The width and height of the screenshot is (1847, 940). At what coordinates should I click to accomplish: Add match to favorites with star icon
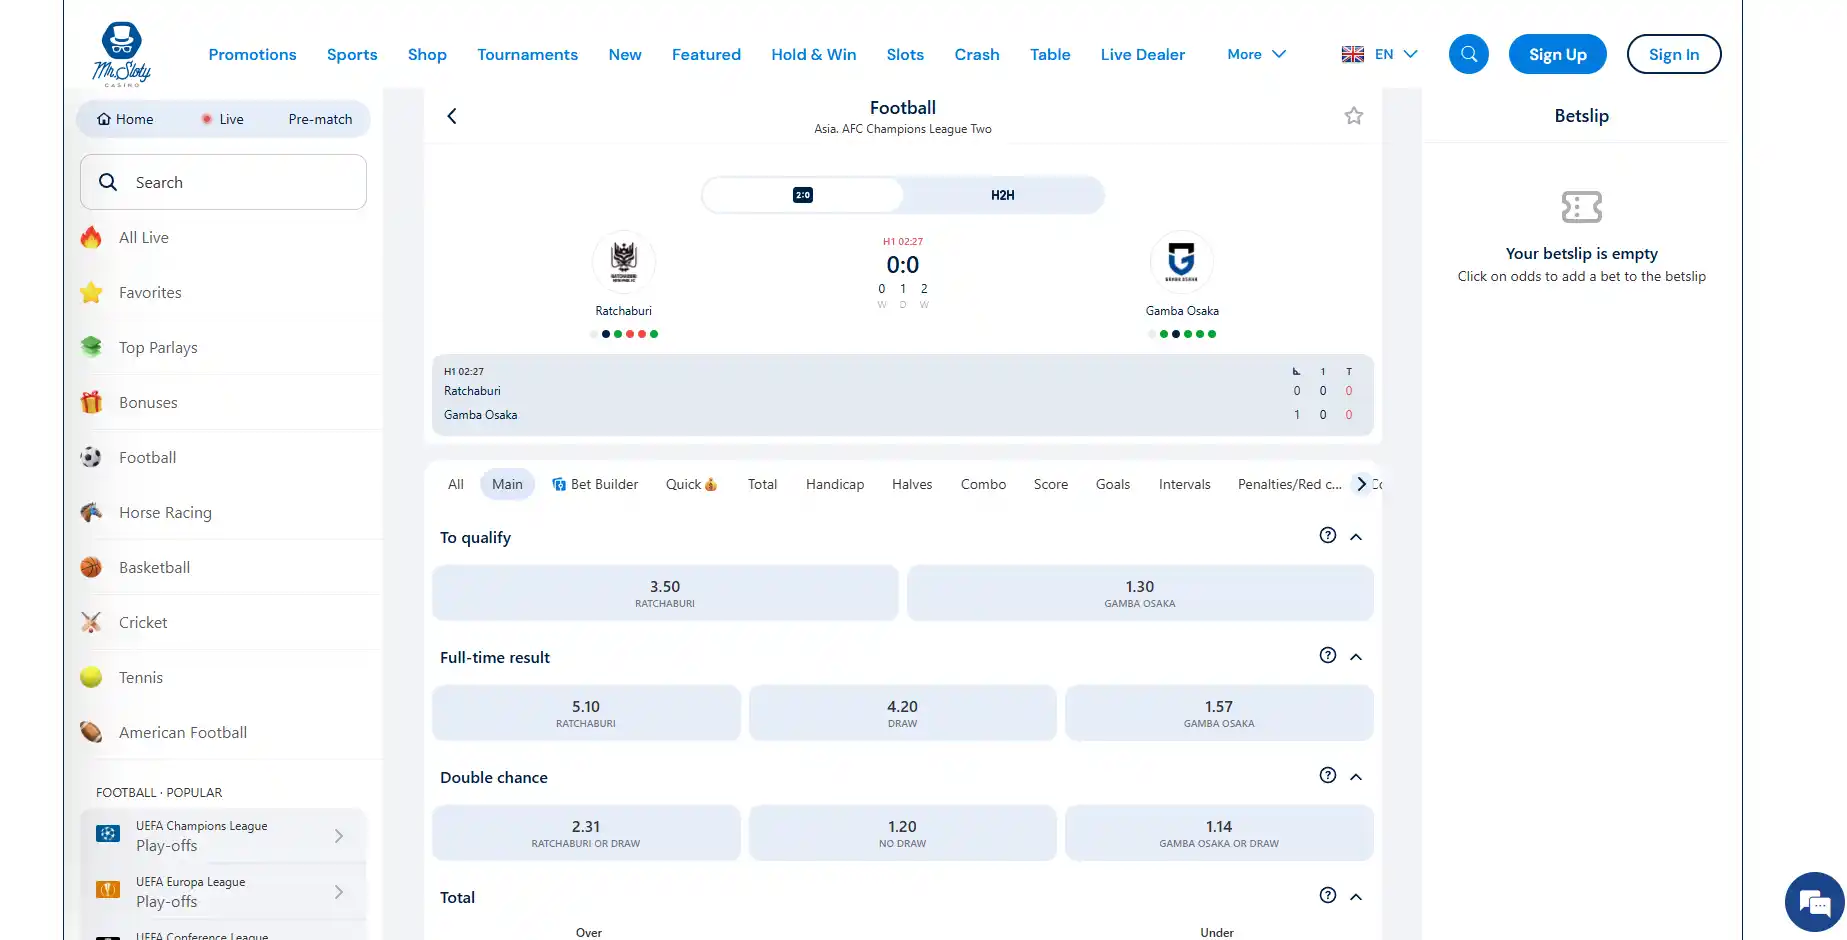1353,116
